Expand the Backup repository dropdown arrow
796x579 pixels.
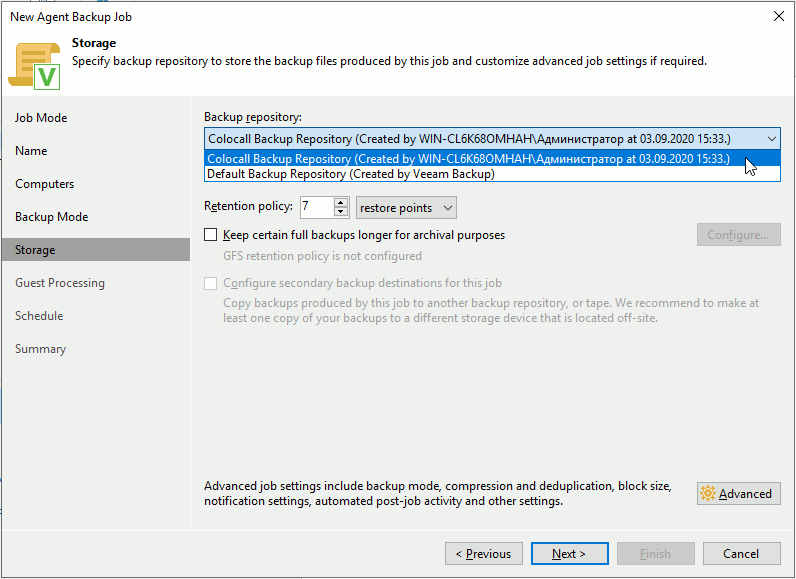tap(771, 138)
